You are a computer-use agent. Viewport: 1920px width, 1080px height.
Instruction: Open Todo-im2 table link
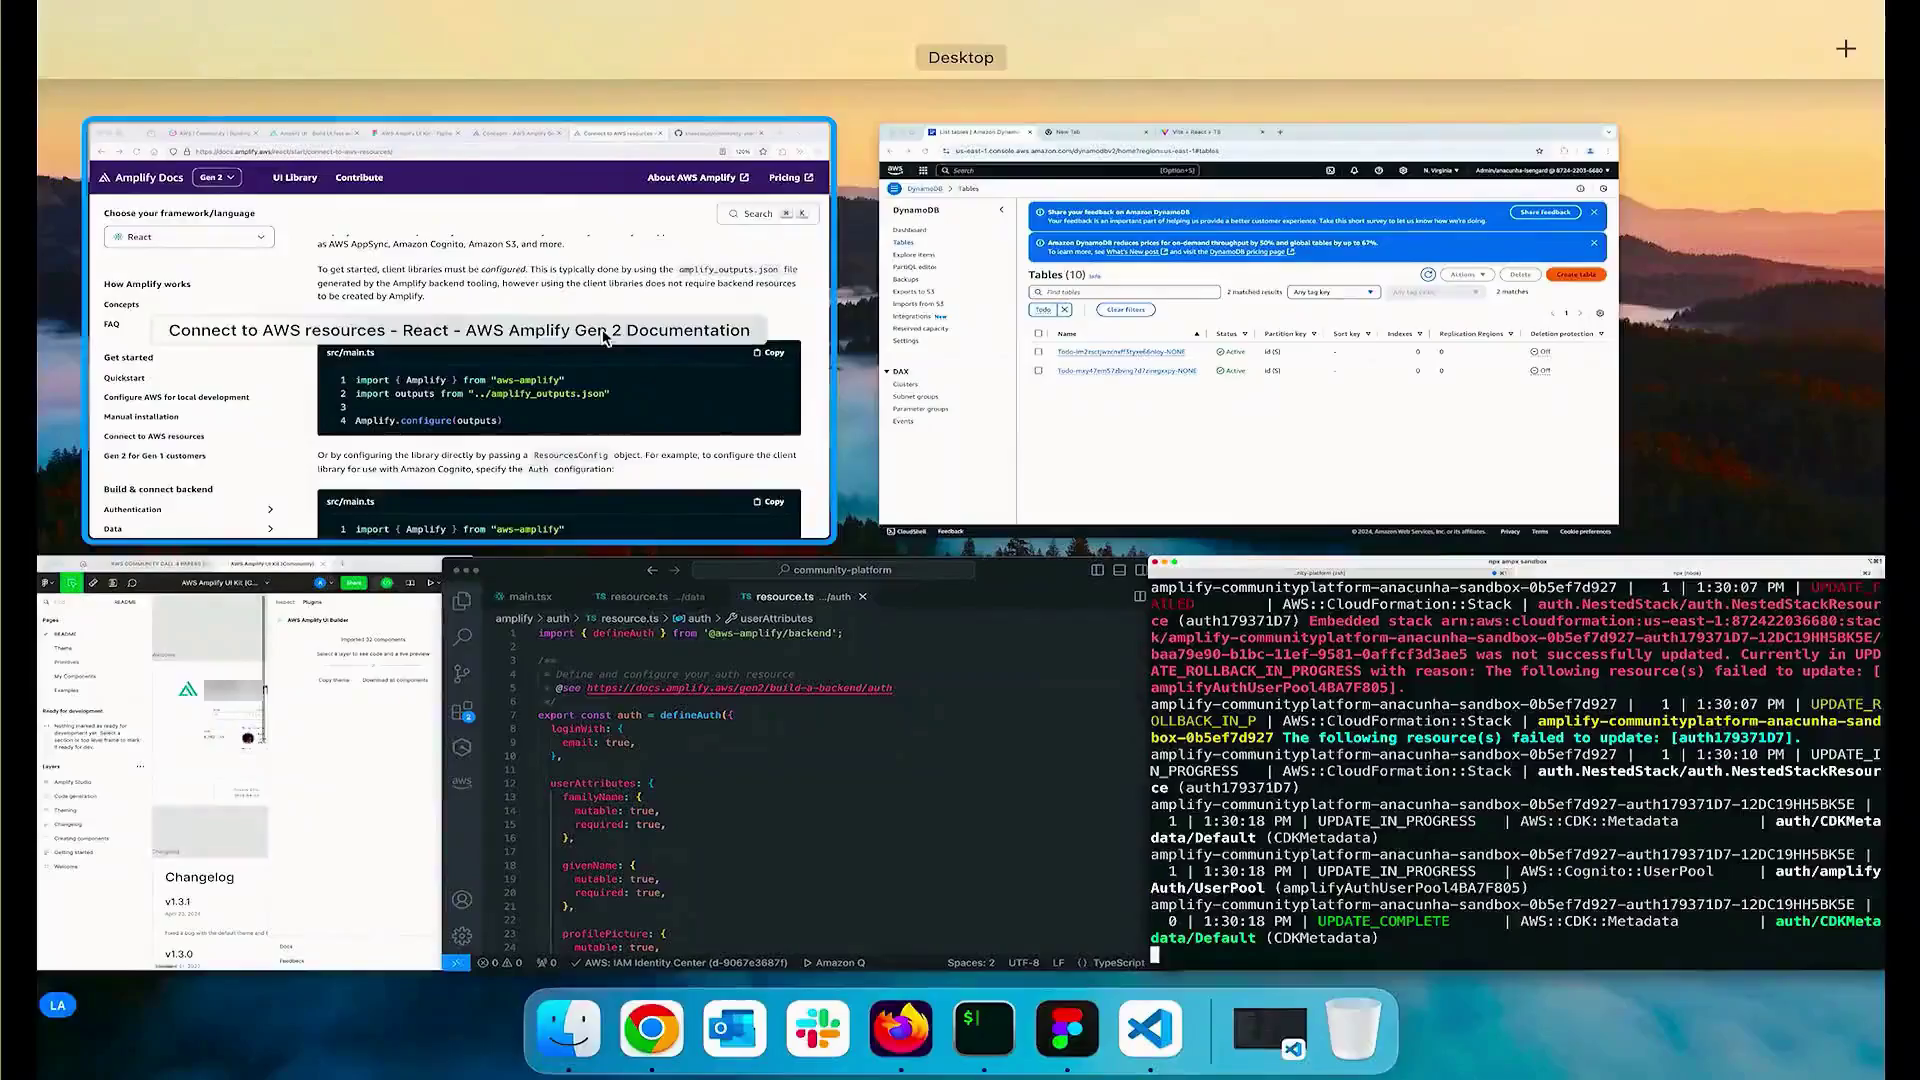point(1121,352)
